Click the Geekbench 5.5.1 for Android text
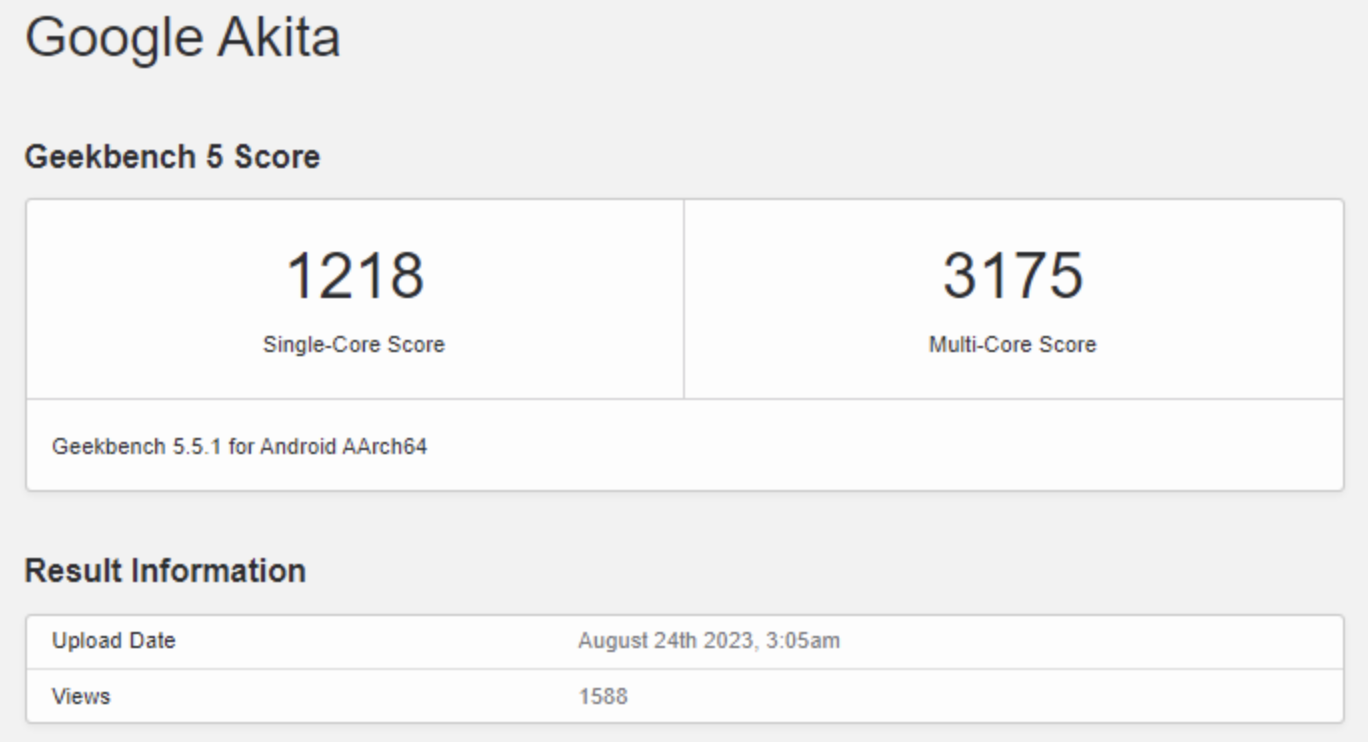Image resolution: width=1368 pixels, height=742 pixels. [239, 447]
